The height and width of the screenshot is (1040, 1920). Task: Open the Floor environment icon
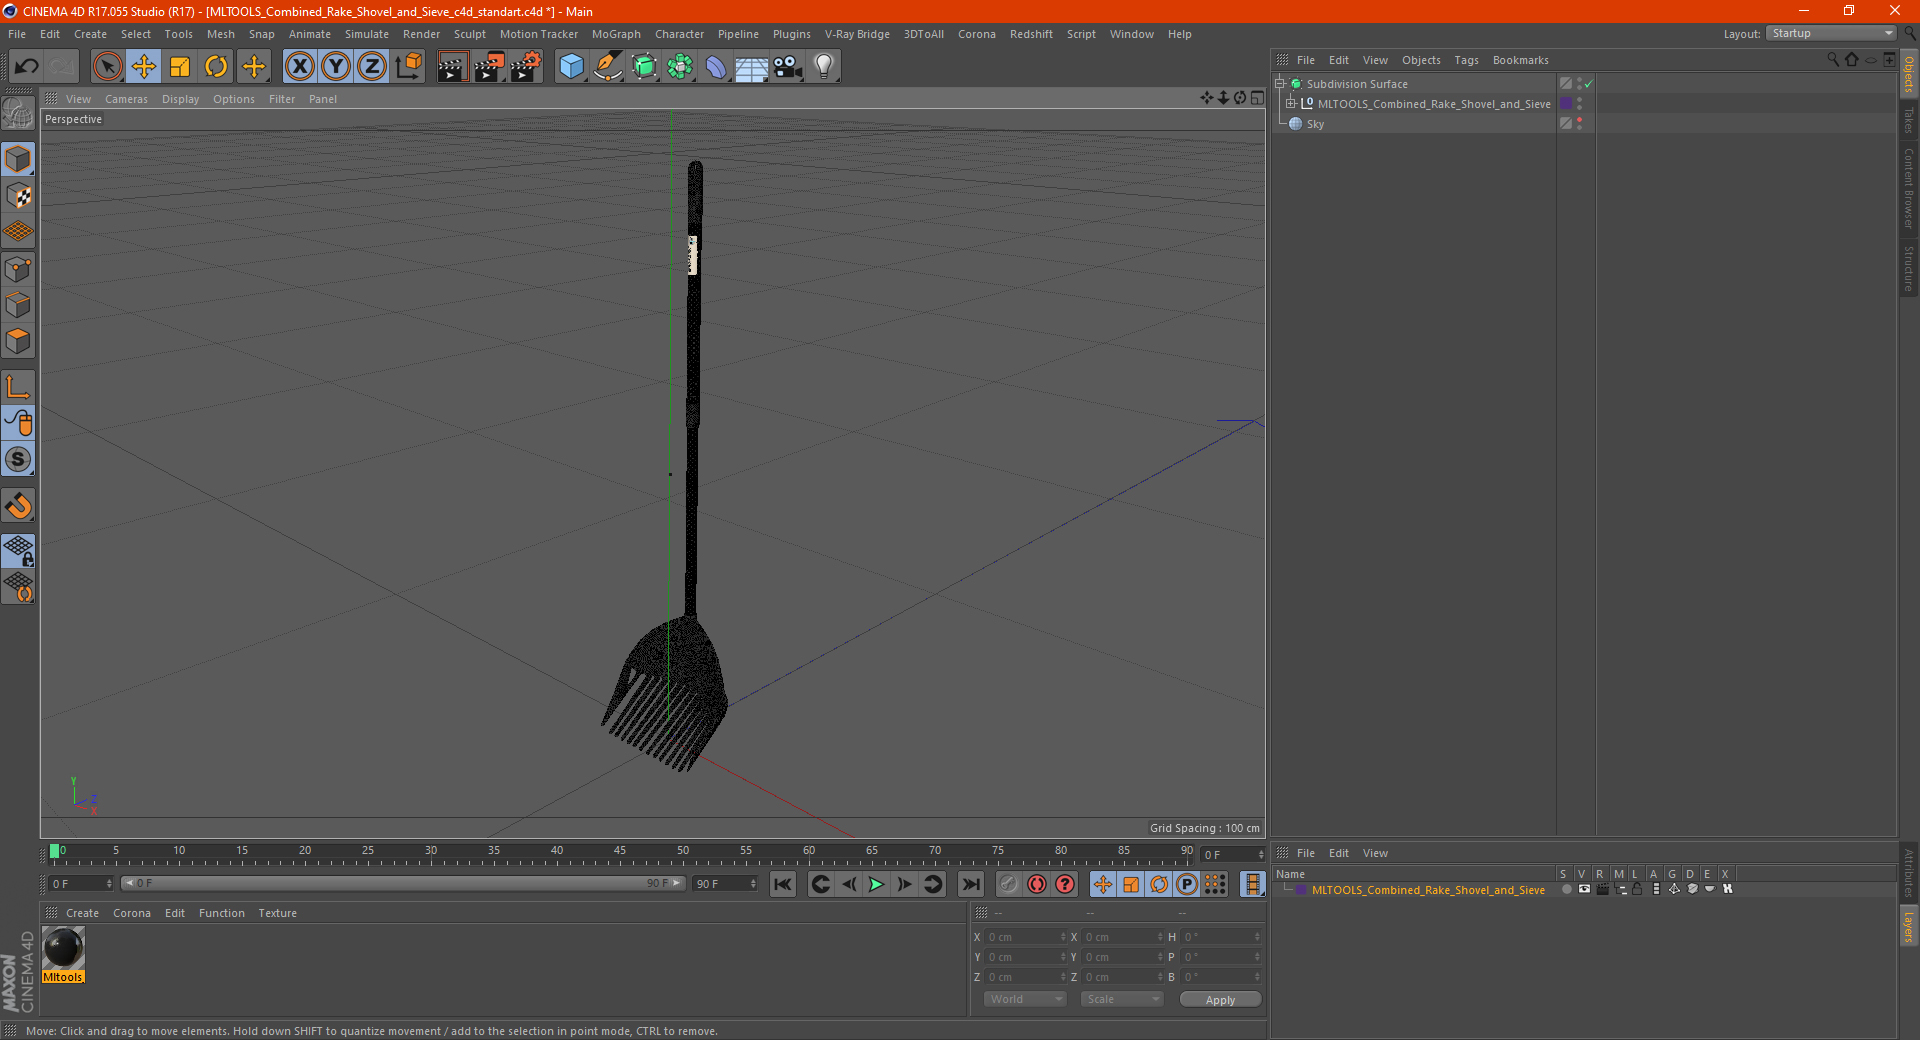coord(751,67)
